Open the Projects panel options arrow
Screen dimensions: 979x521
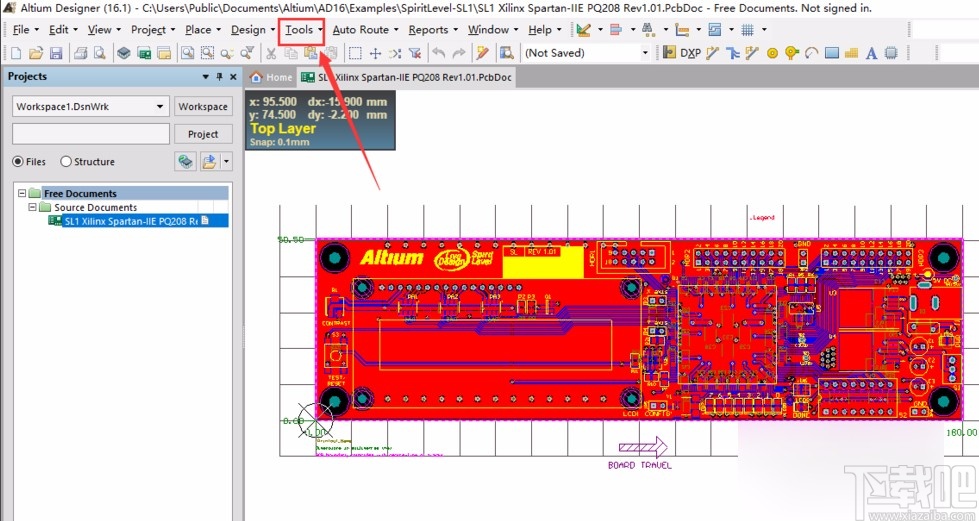pyautogui.click(x=205, y=77)
